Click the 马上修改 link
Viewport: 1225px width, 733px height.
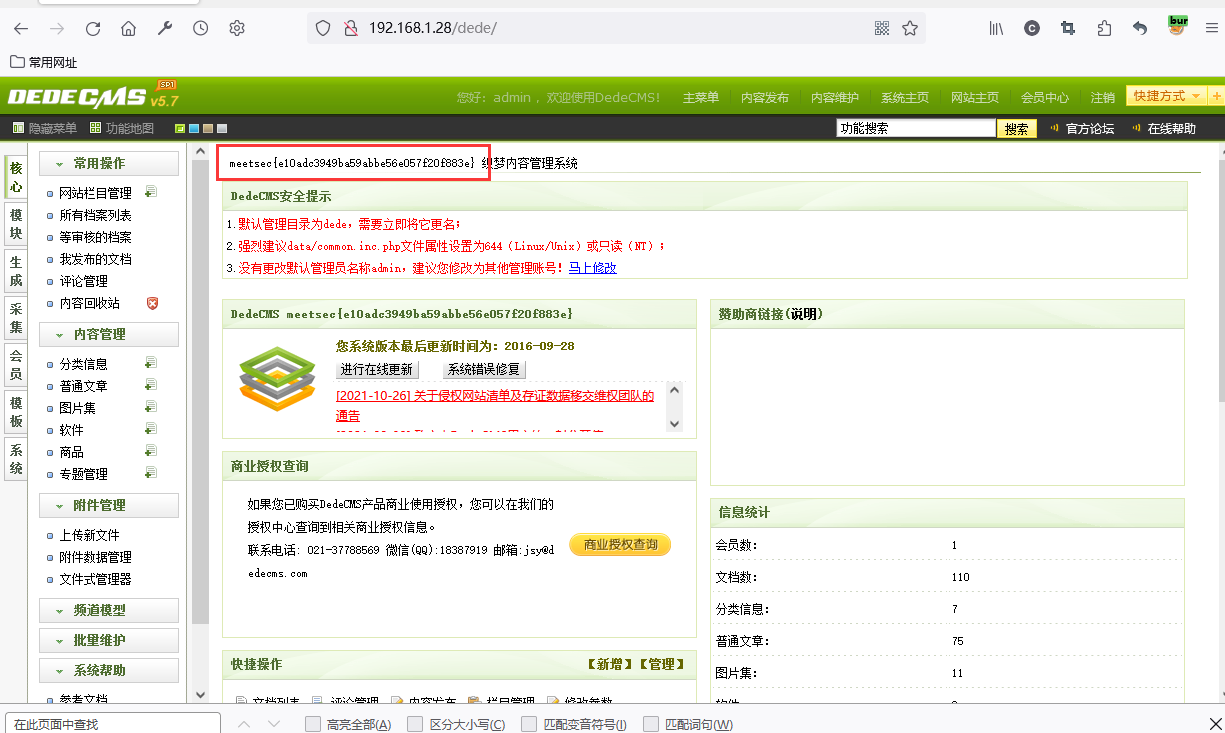click(593, 268)
